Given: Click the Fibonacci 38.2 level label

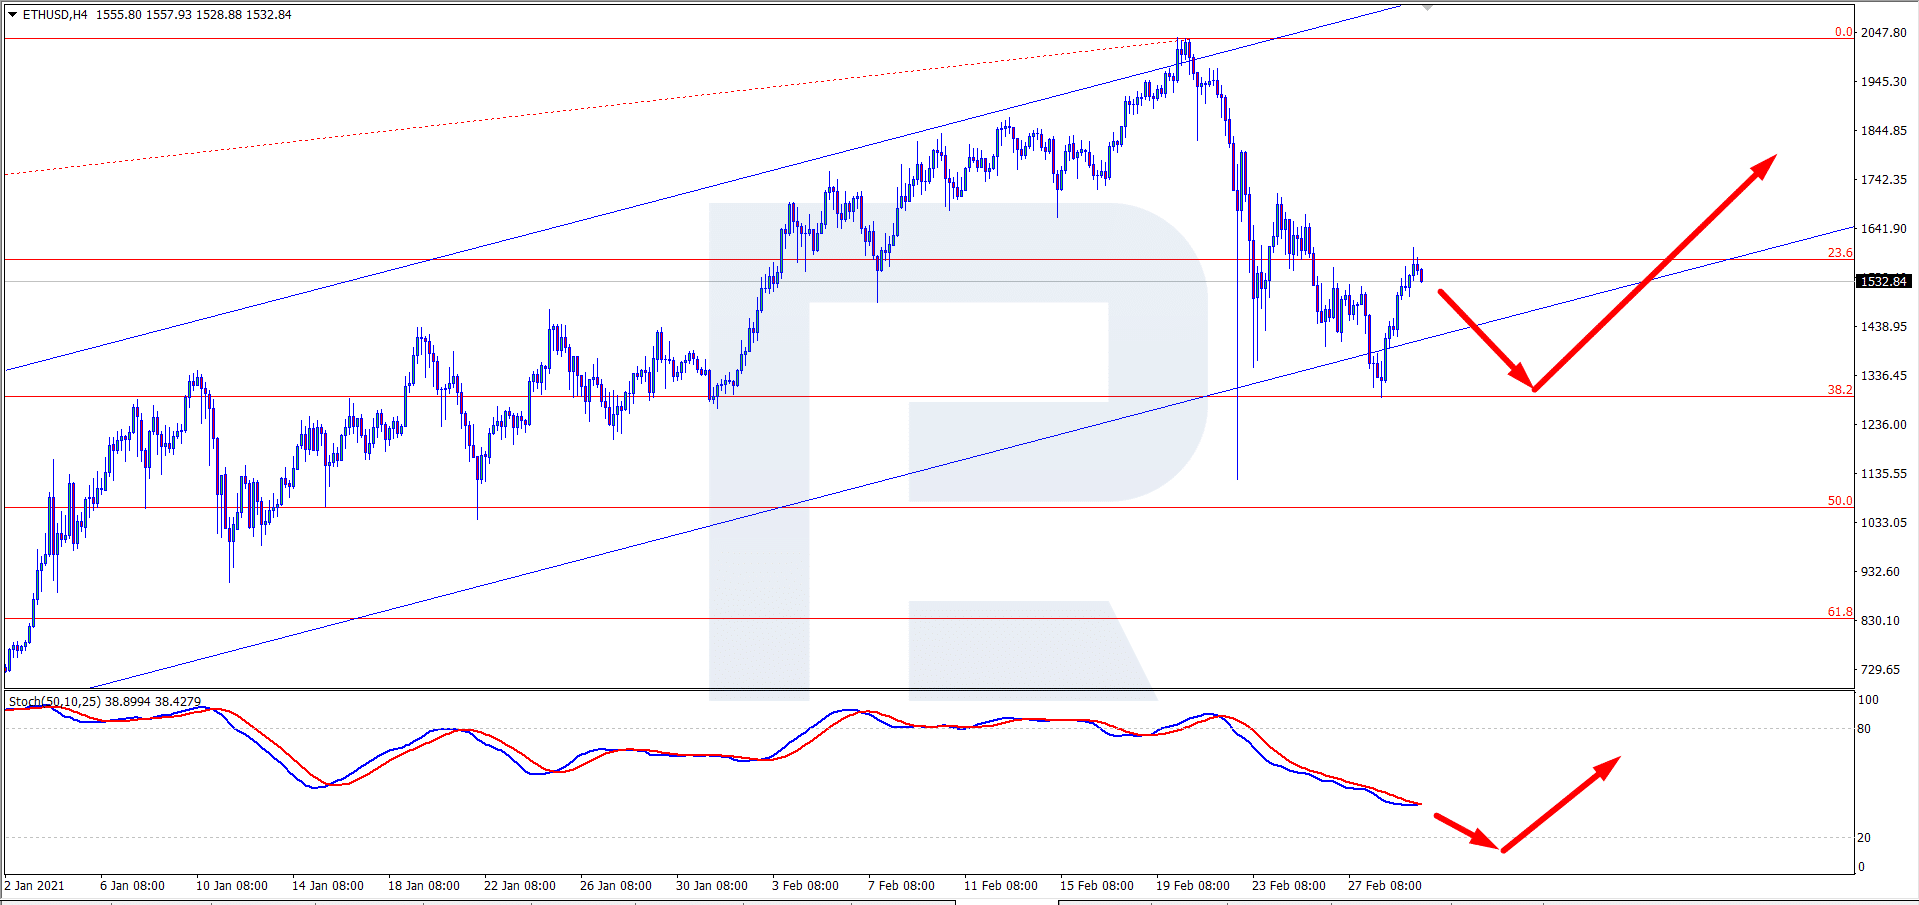Looking at the screenshot, I should click(1840, 390).
